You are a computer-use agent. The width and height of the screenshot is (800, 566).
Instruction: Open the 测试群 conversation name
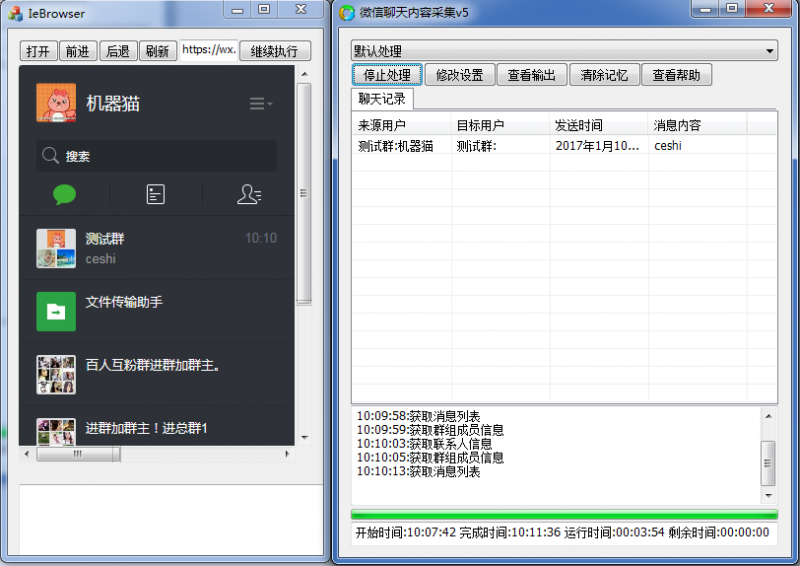pyautogui.click(x=105, y=238)
